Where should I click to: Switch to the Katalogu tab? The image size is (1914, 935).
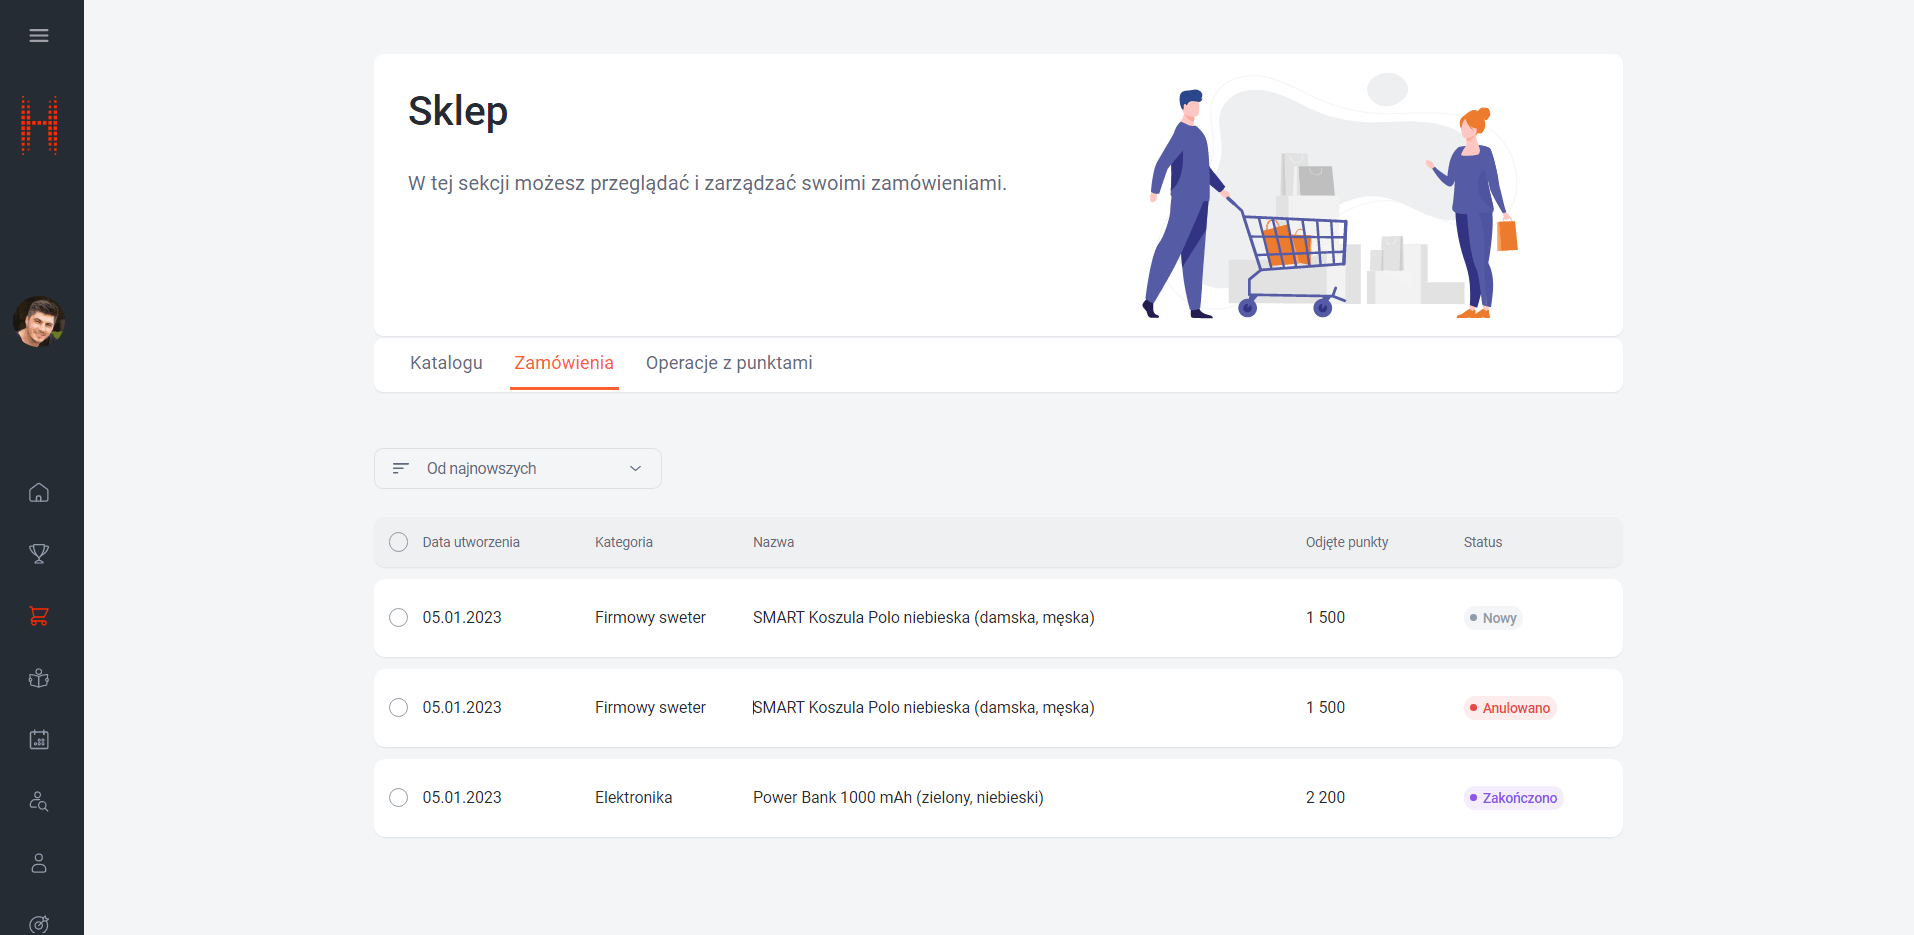[446, 363]
